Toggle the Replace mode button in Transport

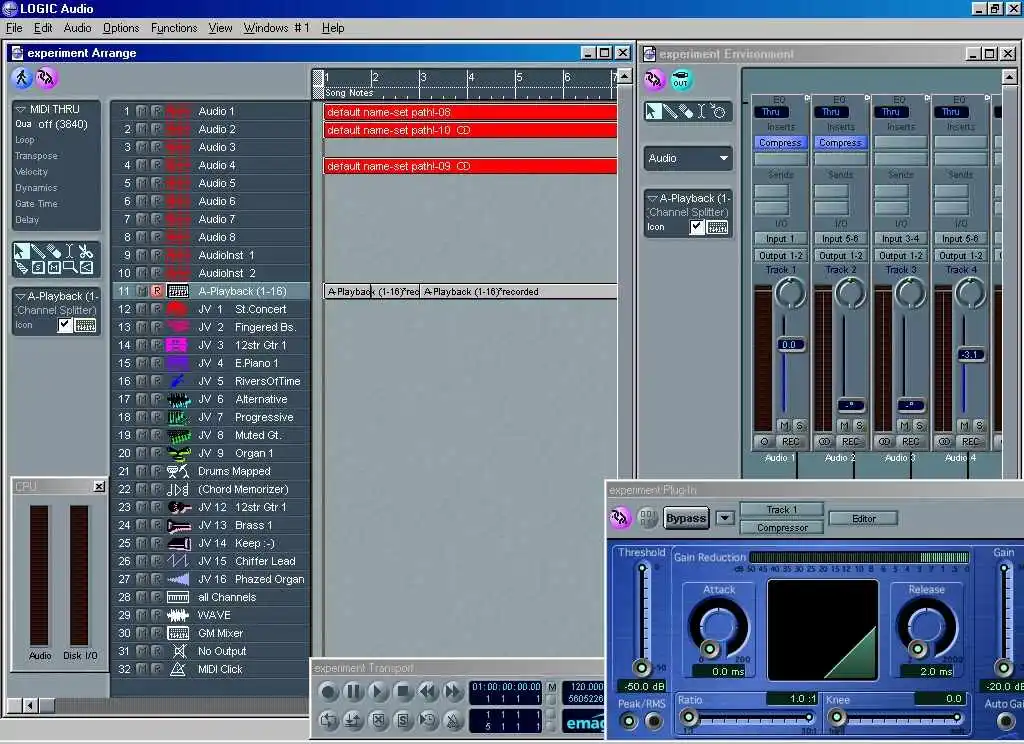click(x=378, y=720)
